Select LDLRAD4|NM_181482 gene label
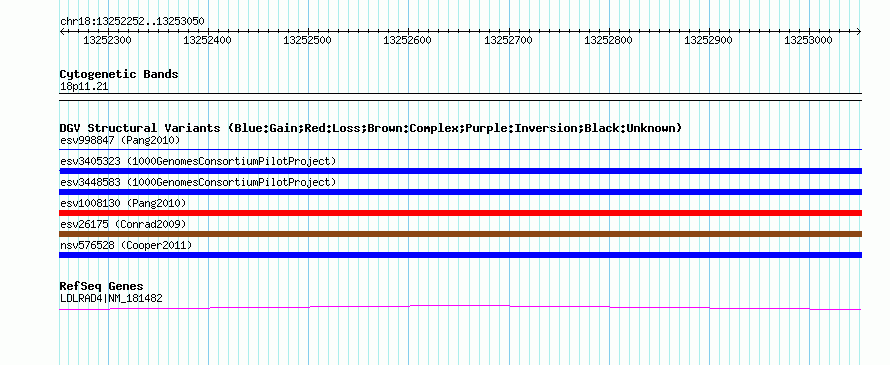Screen dimensions: 890x365 click(111, 298)
